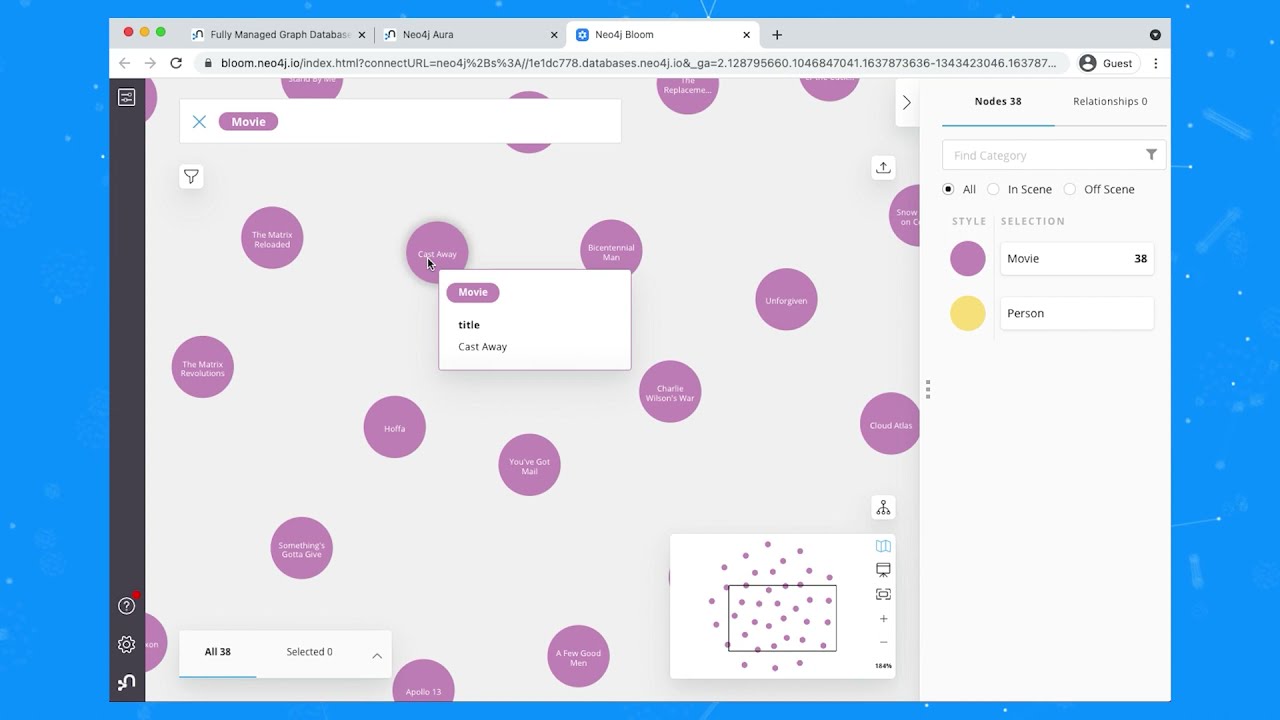Reload the page in the browser
This screenshot has width=1280, height=720.
pos(176,63)
